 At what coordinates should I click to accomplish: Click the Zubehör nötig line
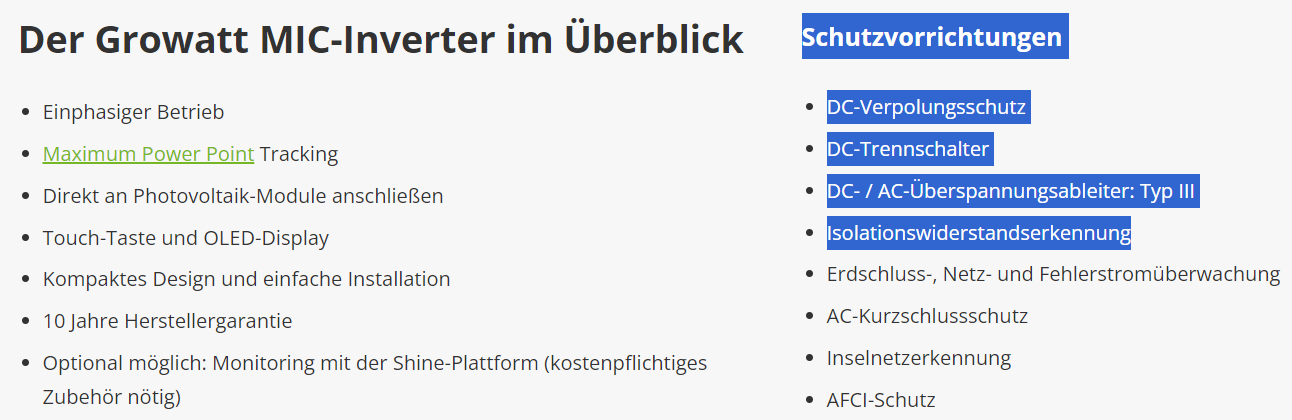[x=112, y=397]
